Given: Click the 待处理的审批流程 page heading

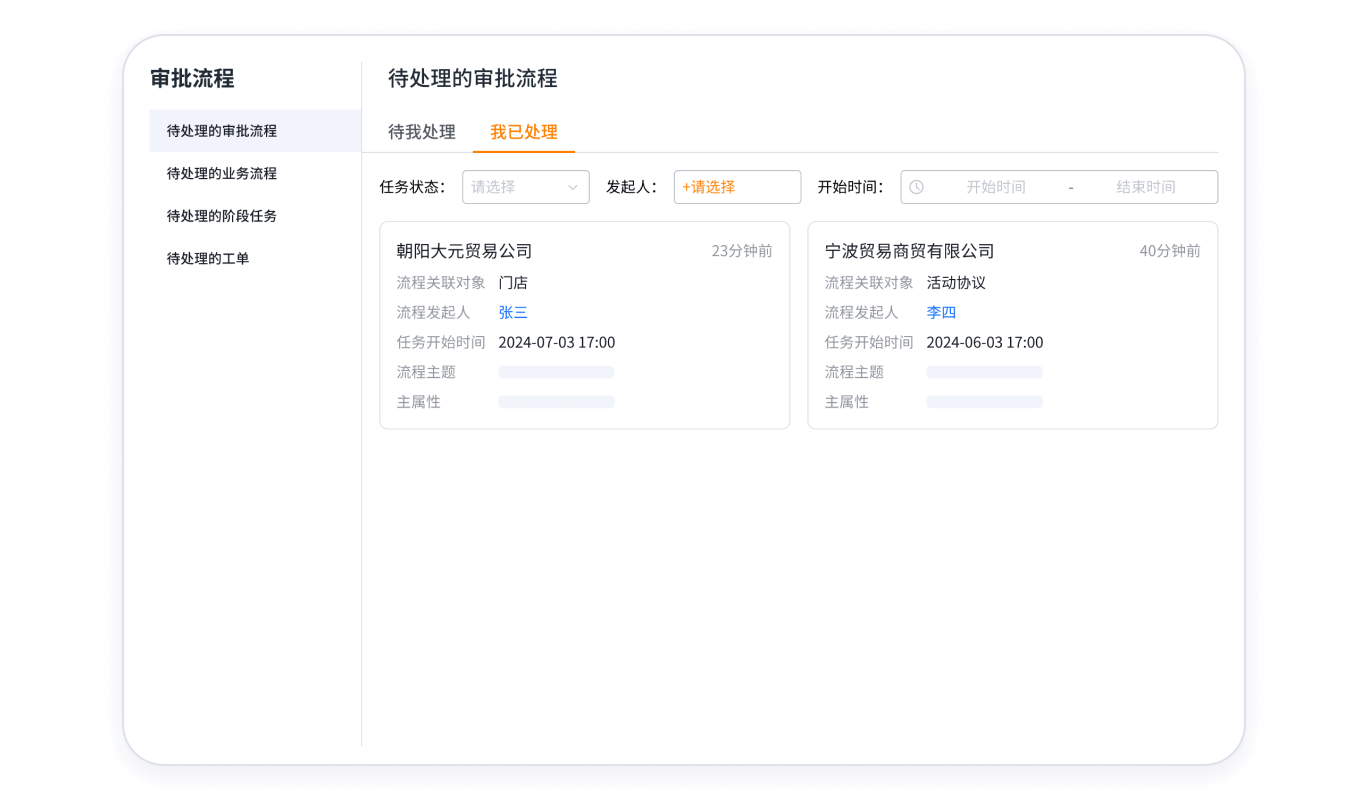Looking at the screenshot, I should 472,78.
